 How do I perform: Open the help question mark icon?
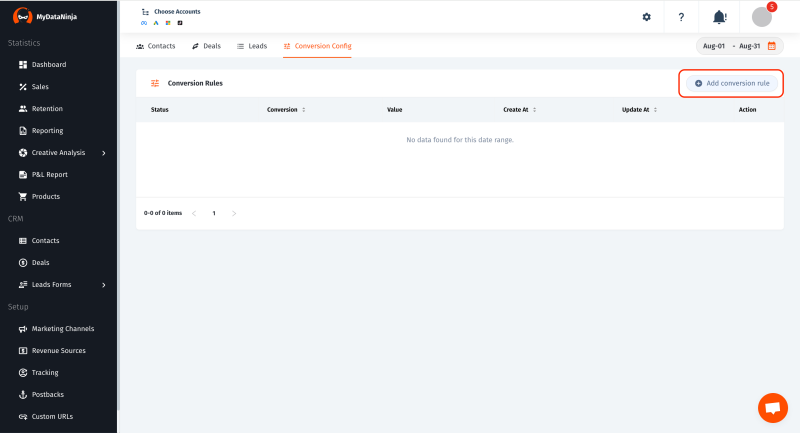pos(681,17)
